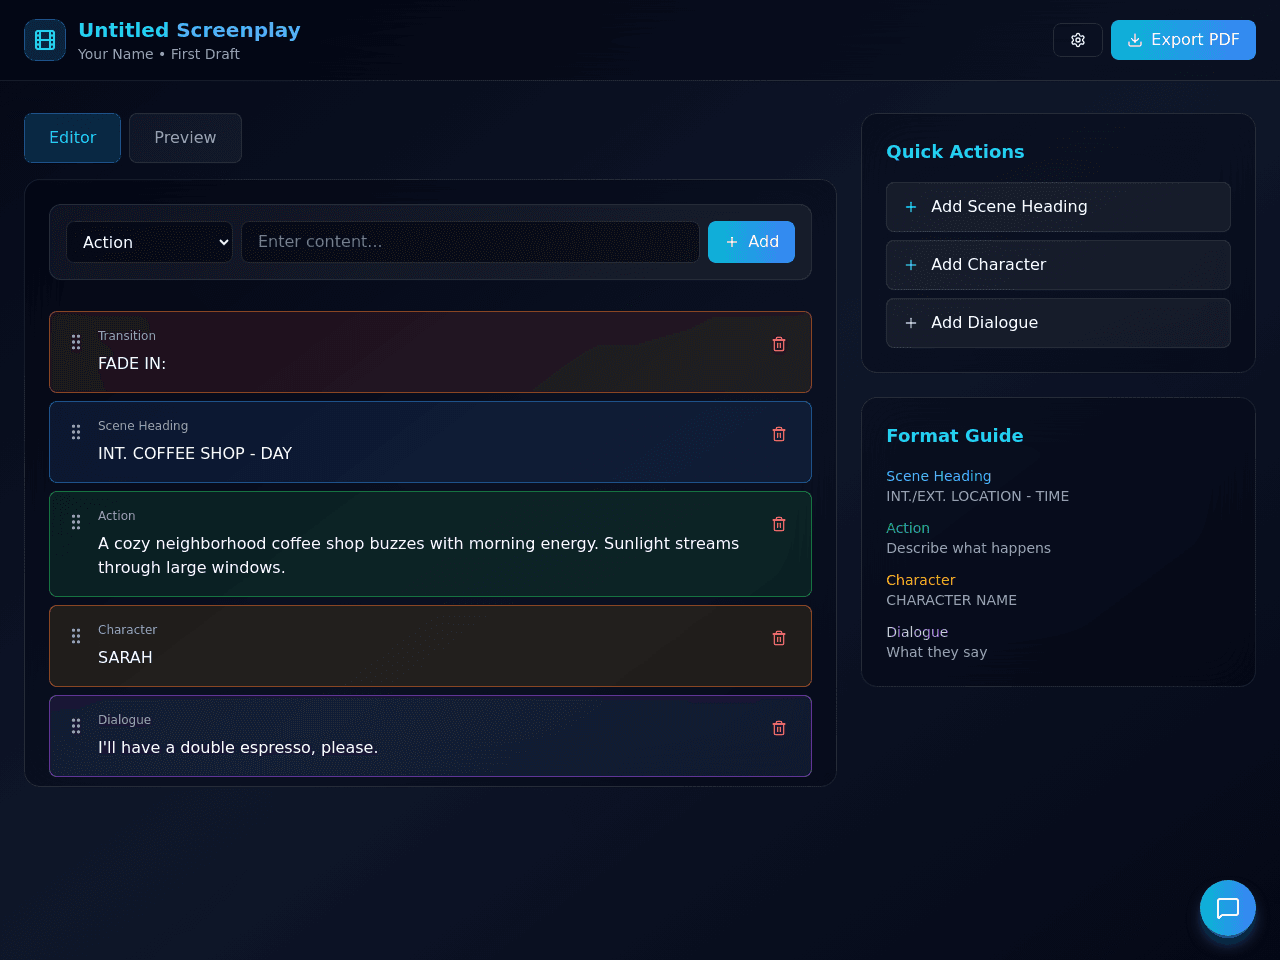Click the Action entry in Format Guide

pyautogui.click(x=908, y=528)
